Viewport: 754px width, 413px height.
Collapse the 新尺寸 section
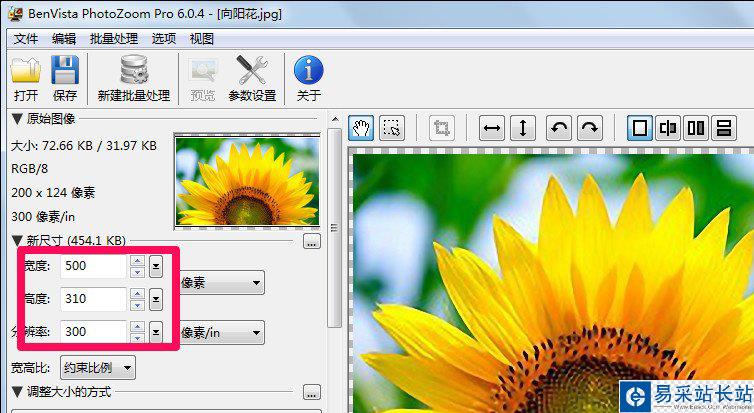(17, 240)
